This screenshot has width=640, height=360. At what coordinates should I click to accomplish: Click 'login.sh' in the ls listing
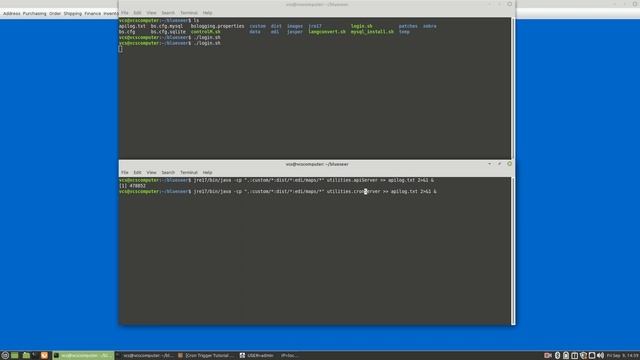pos(362,26)
